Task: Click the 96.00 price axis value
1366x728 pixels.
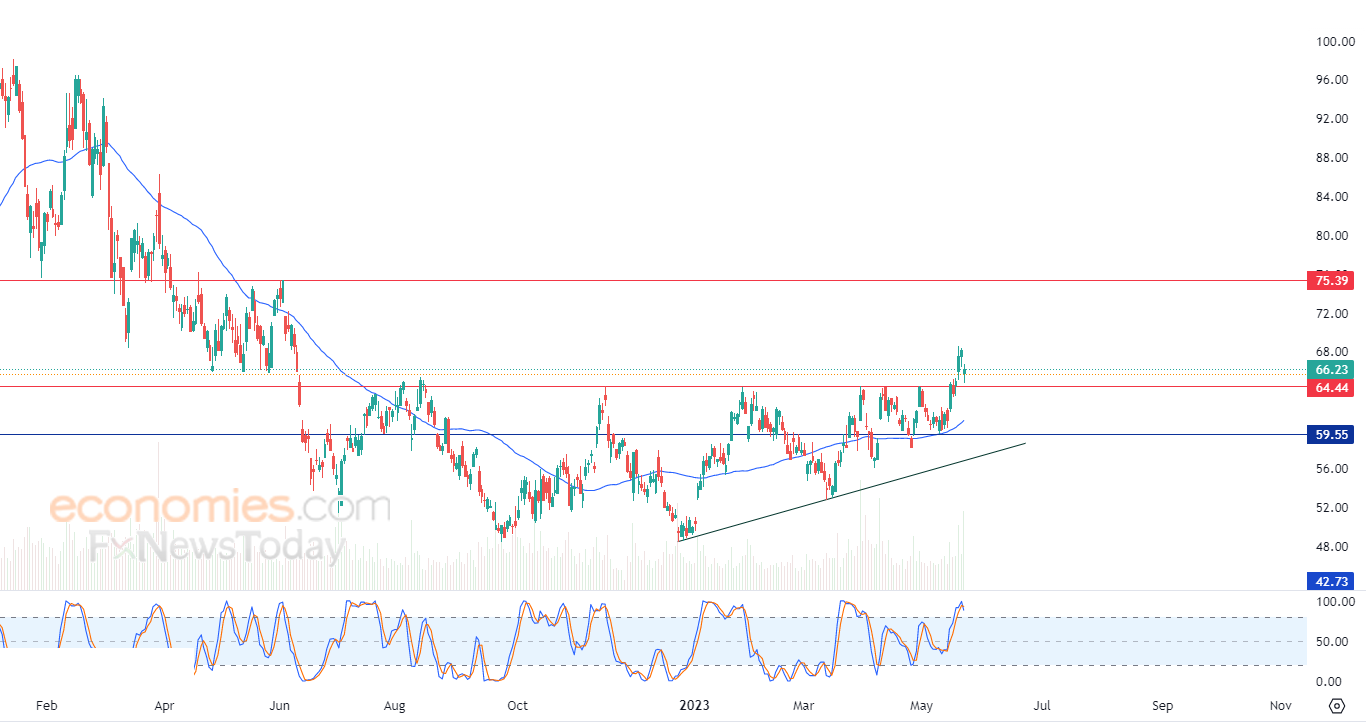Action: [x=1334, y=80]
